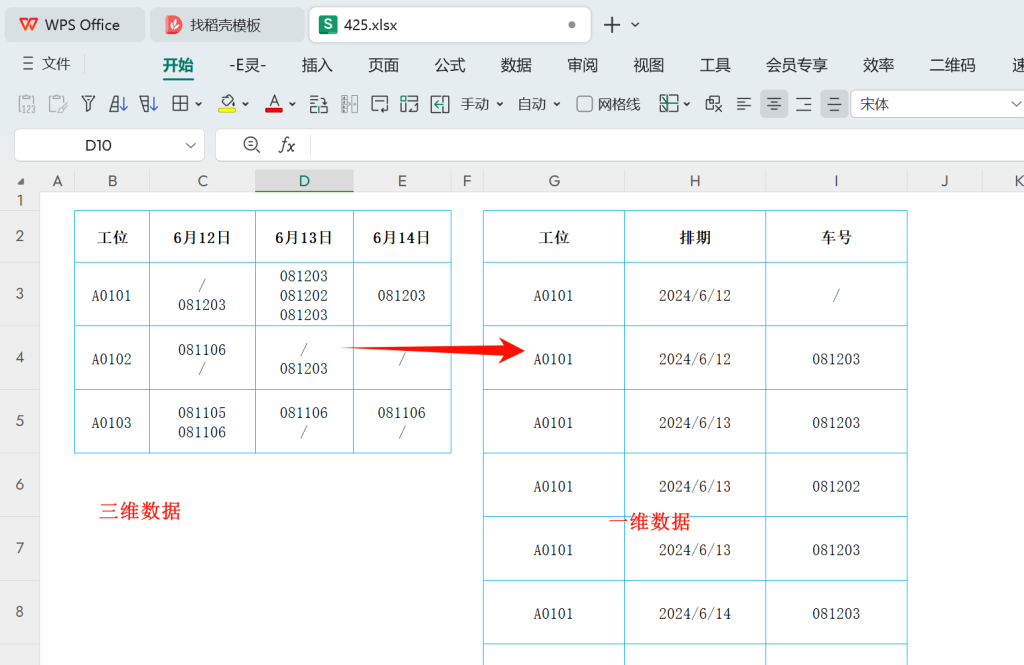Open the 手动 dropdown
The image size is (1024, 665).
coord(482,104)
